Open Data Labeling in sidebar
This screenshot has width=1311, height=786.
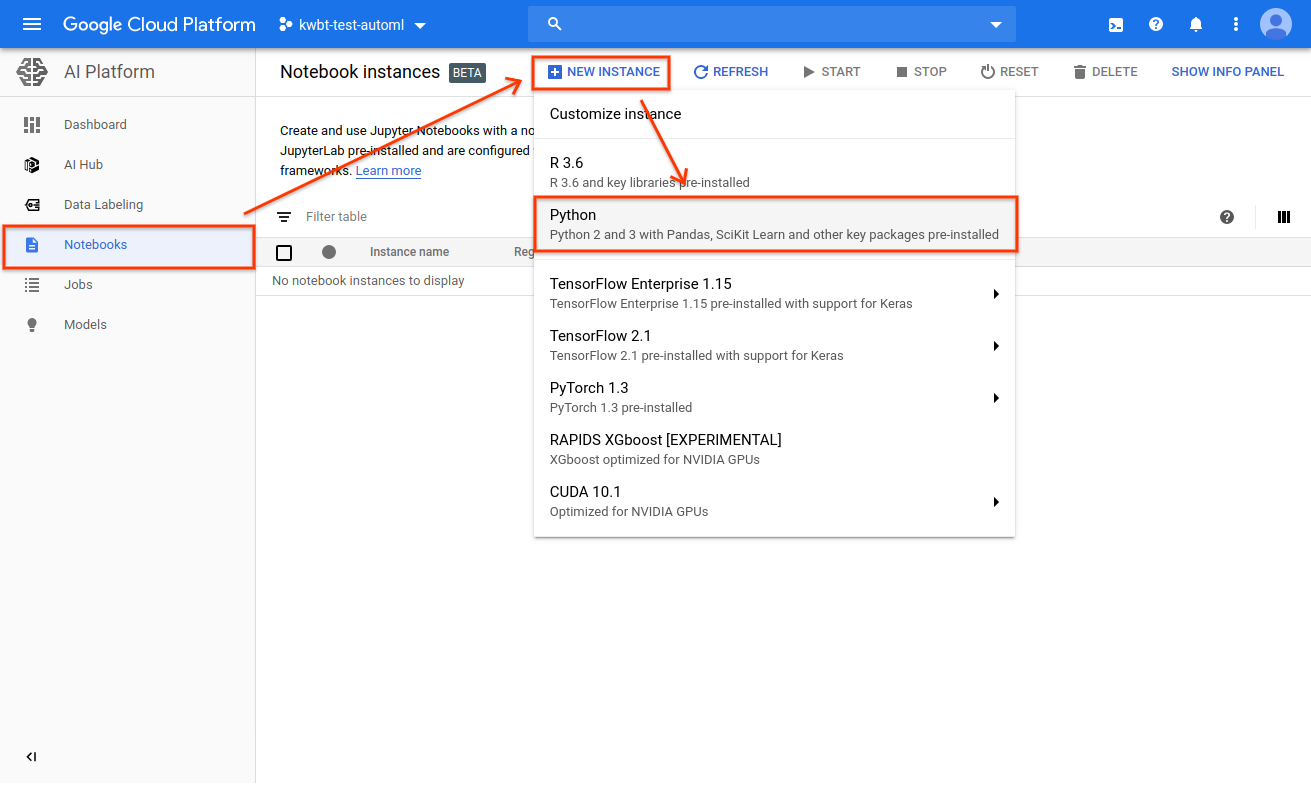pyautogui.click(x=128, y=205)
